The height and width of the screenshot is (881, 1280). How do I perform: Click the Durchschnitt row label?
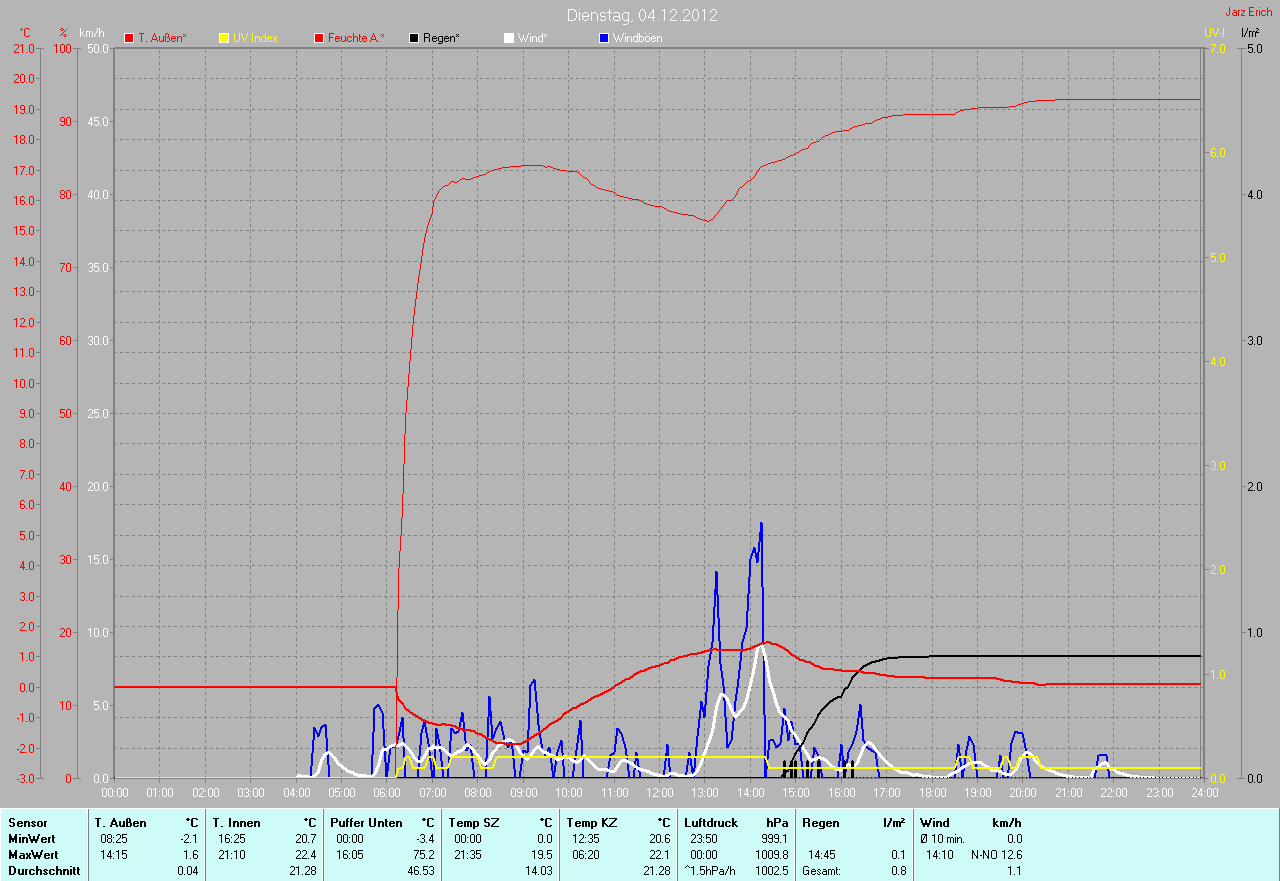tap(44, 871)
